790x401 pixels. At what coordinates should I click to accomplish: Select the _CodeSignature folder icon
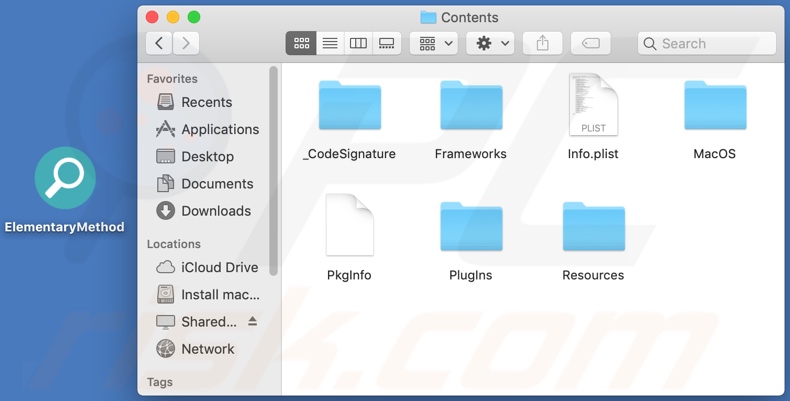350,105
